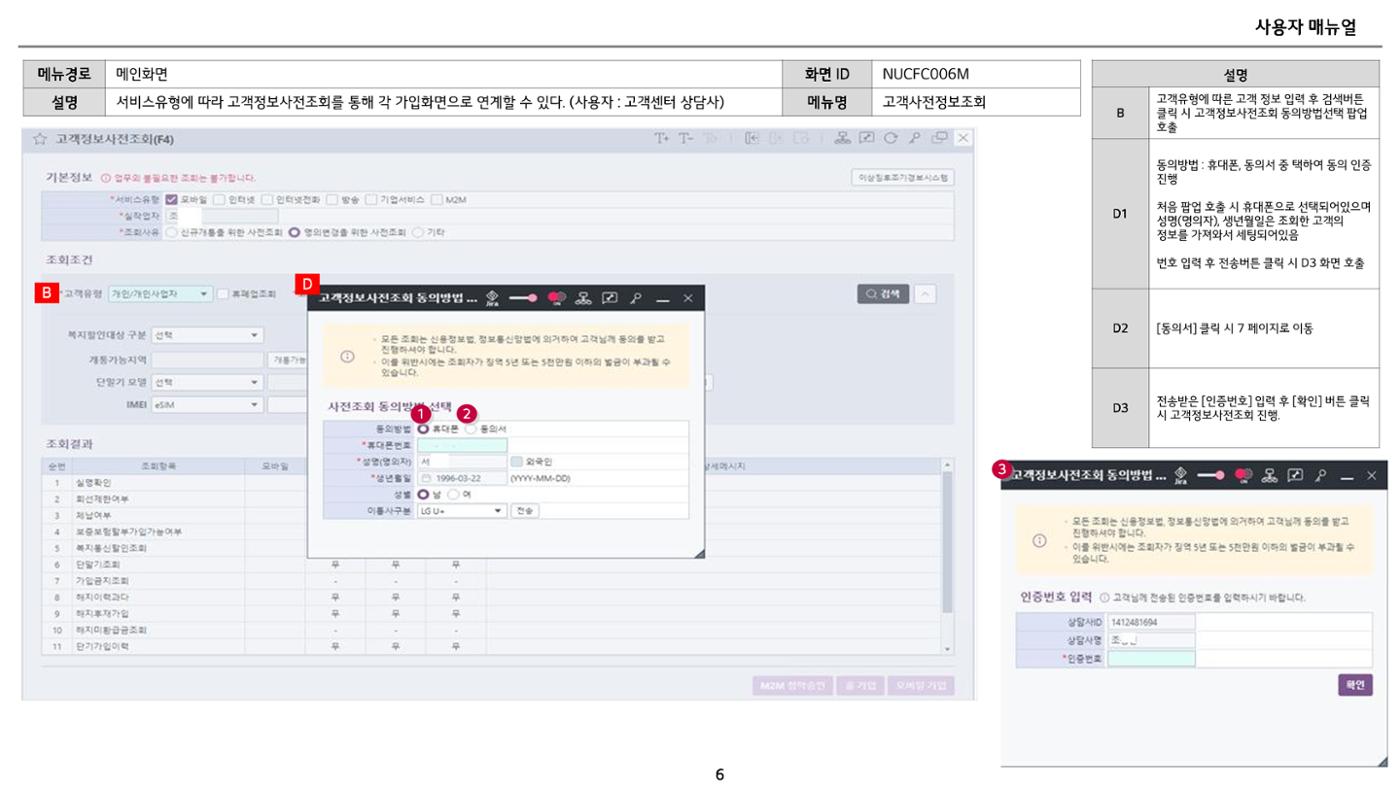
Task: Select 휴대폰 consent method radio
Action: (x=423, y=428)
